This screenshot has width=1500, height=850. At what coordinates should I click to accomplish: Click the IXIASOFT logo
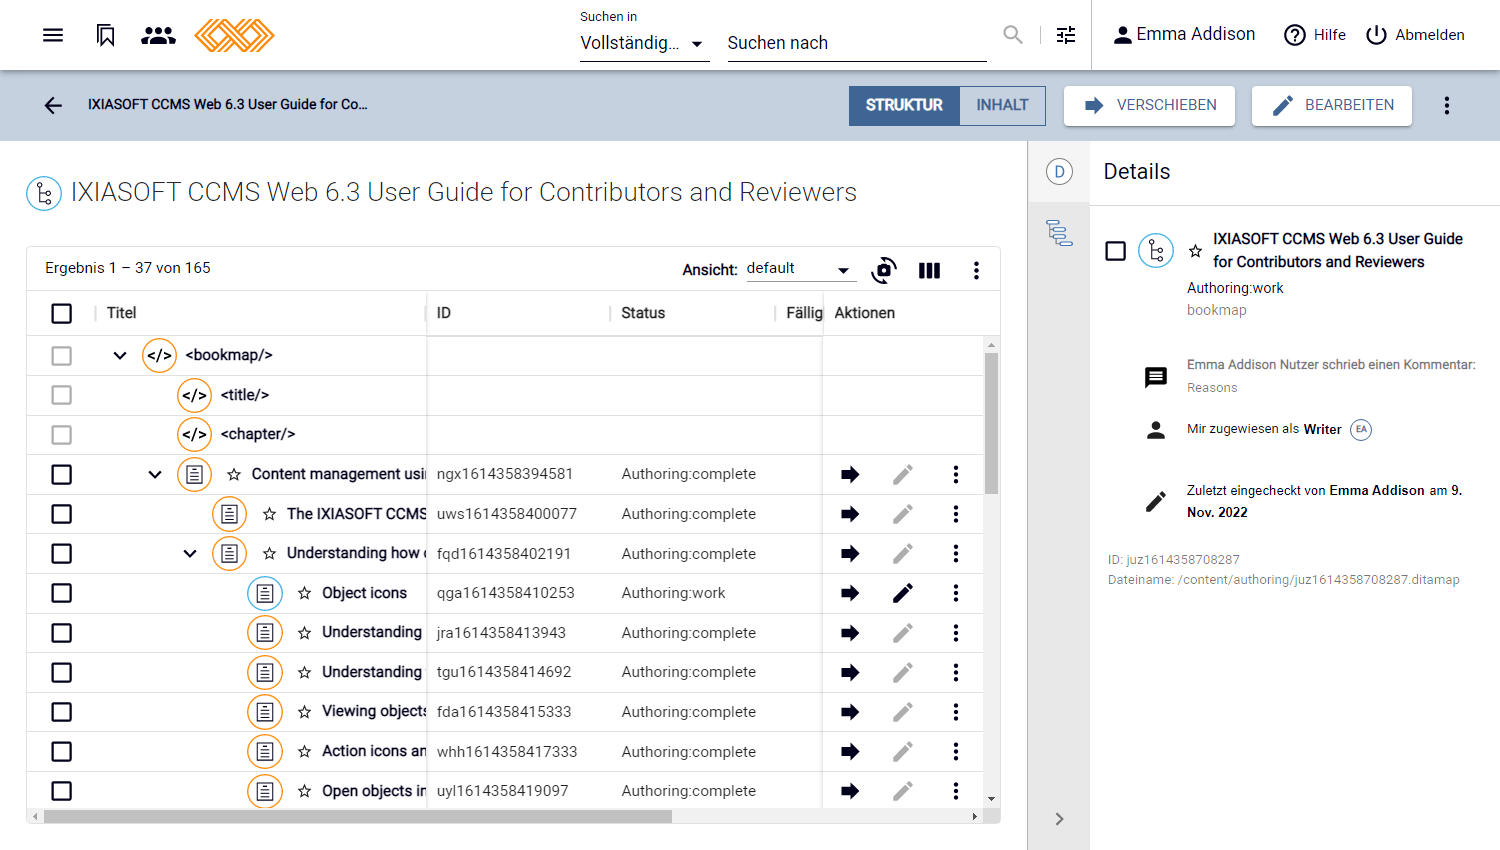[x=234, y=35]
